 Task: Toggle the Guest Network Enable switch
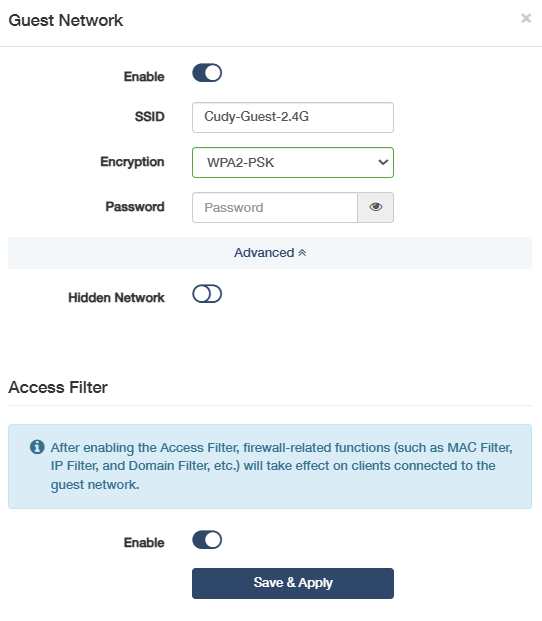pyautogui.click(x=207, y=73)
